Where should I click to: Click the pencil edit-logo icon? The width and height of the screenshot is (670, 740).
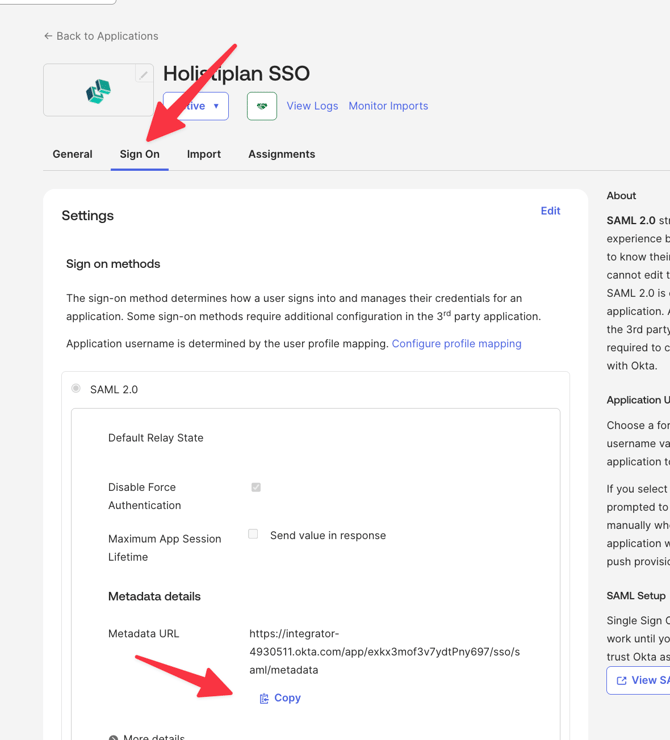tap(143, 75)
